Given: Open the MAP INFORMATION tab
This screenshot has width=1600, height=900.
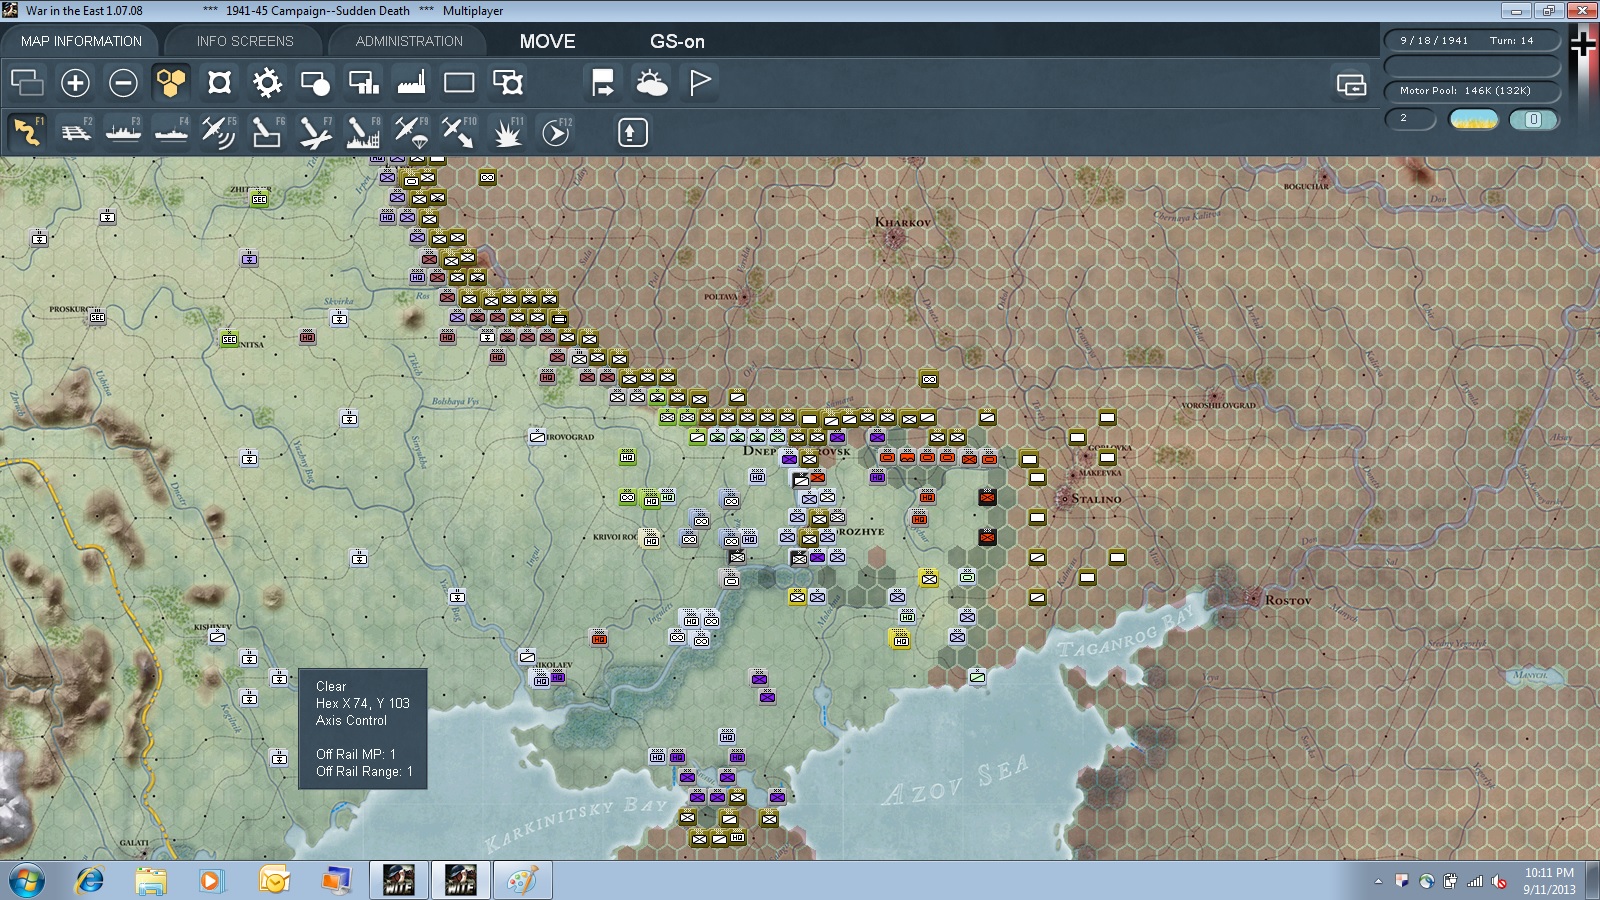Looking at the screenshot, I should pyautogui.click(x=81, y=41).
